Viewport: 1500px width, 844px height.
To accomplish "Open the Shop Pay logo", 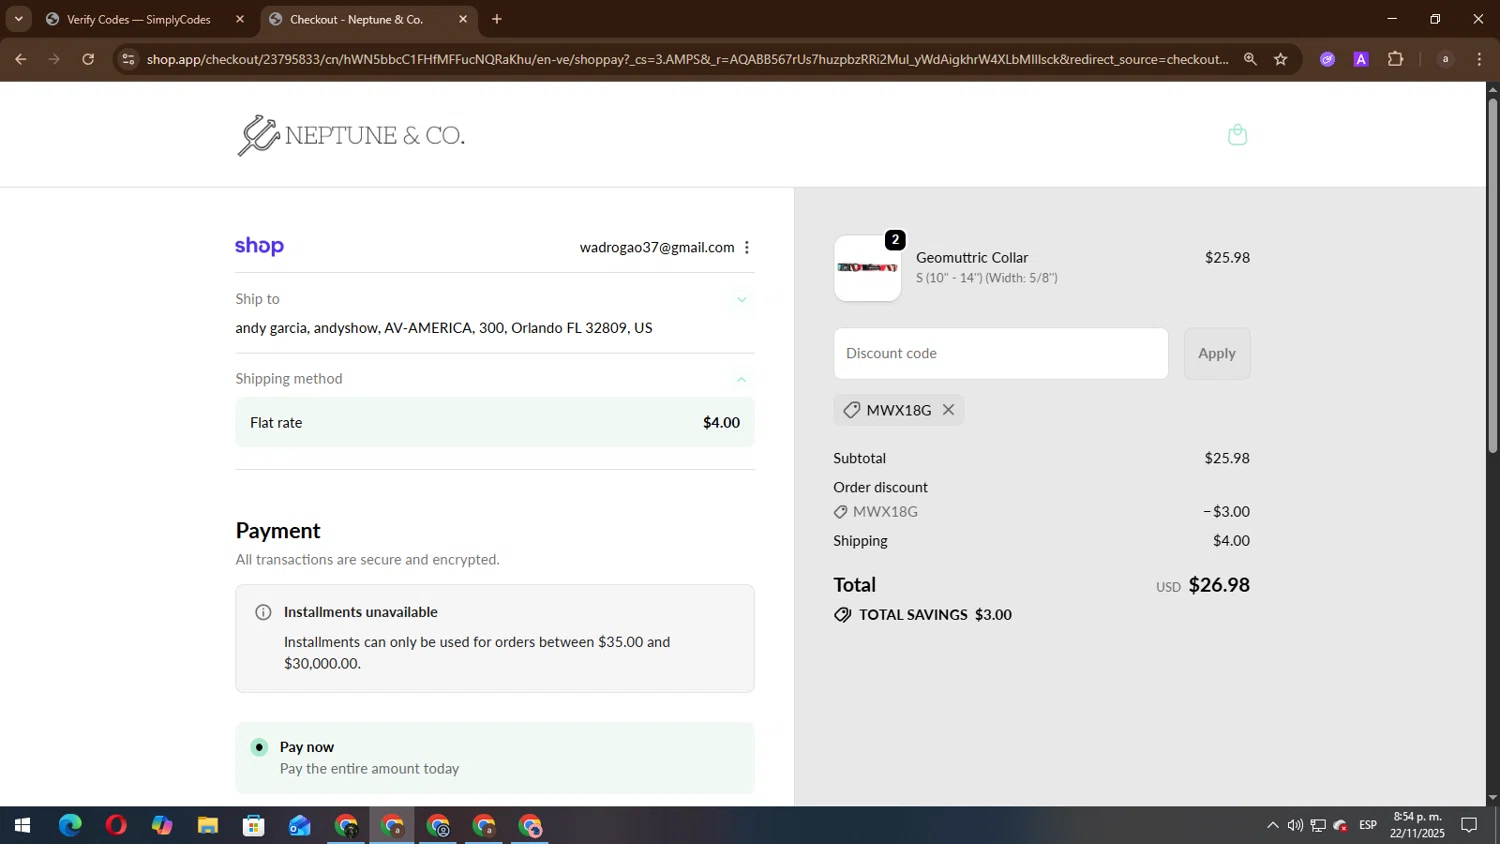I will [259, 247].
